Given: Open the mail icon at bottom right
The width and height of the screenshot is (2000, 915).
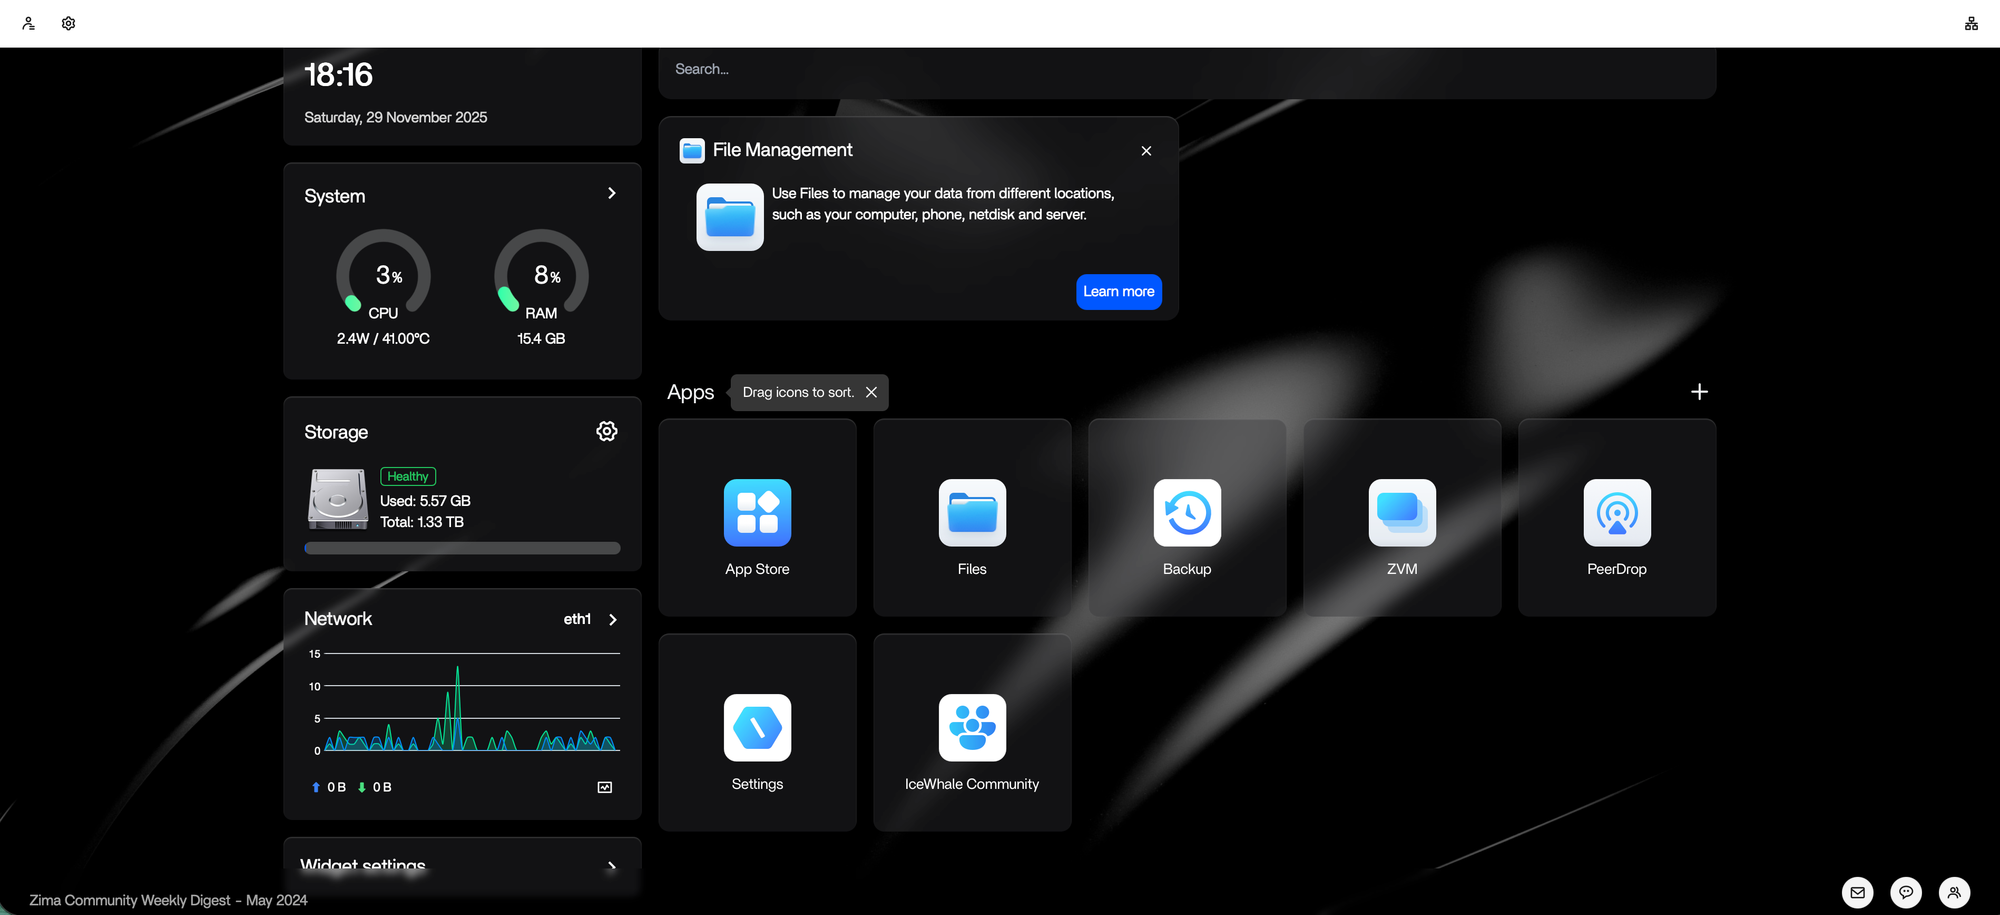Looking at the screenshot, I should [x=1858, y=892].
